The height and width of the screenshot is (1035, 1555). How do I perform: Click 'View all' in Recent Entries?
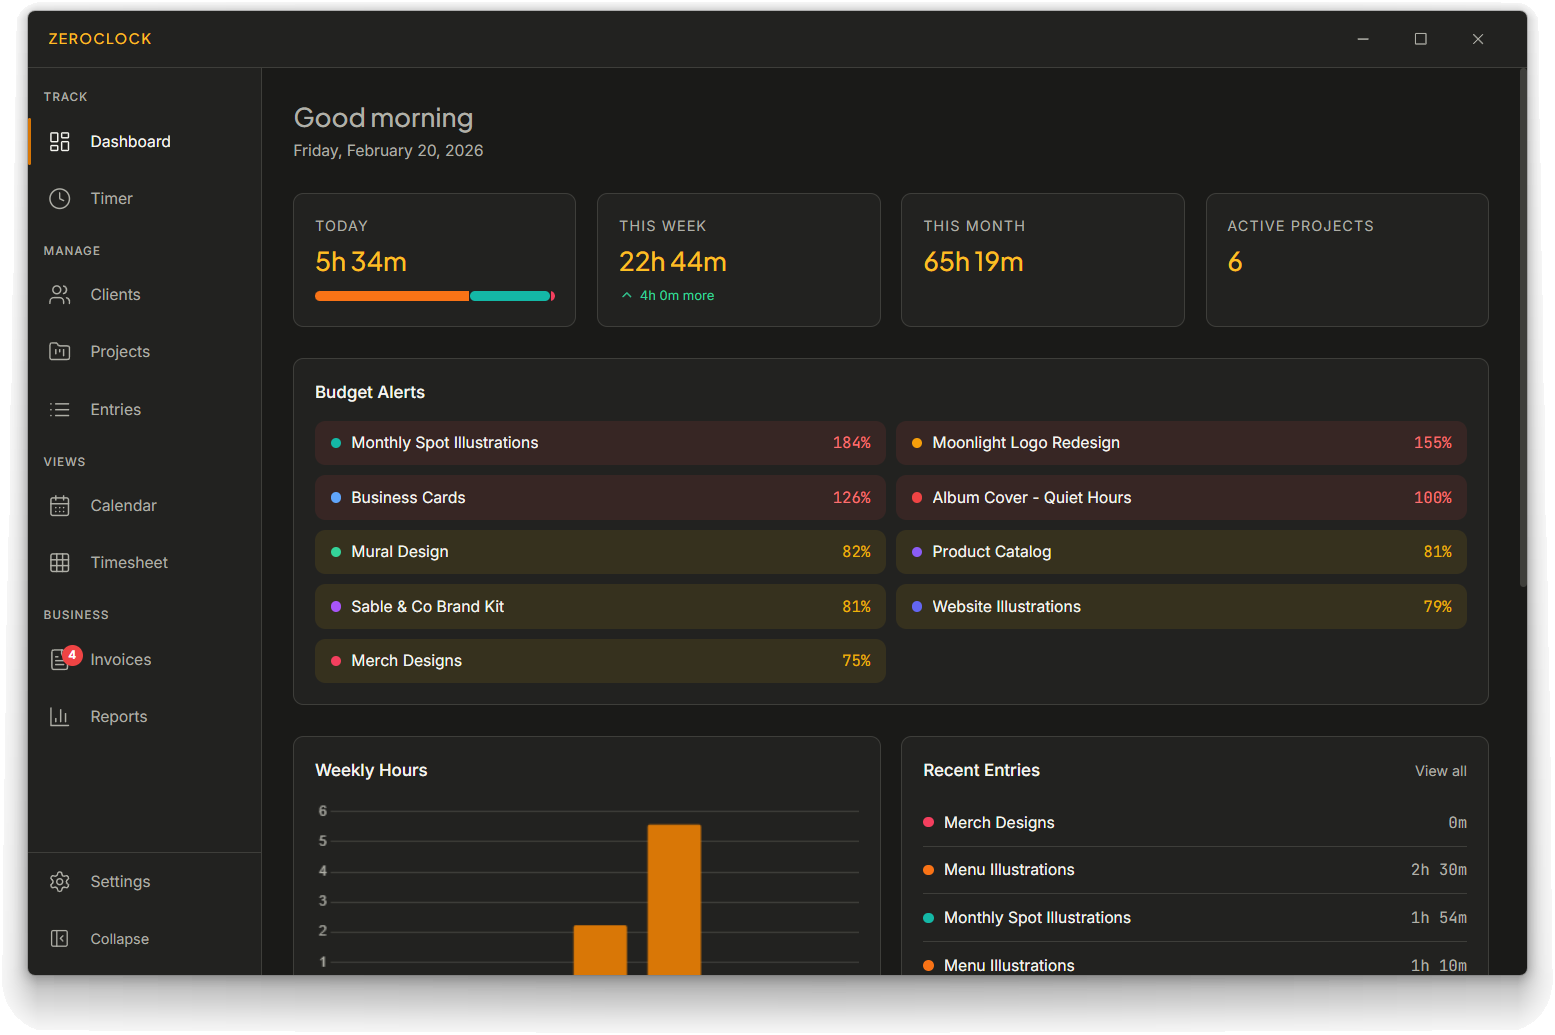click(x=1440, y=770)
